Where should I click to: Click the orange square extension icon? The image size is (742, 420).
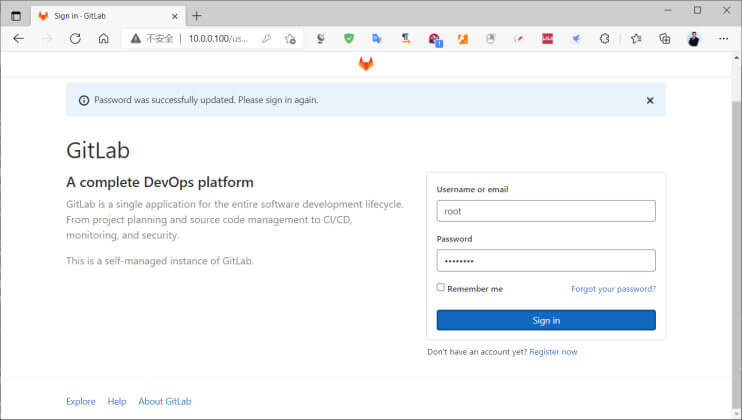463,39
